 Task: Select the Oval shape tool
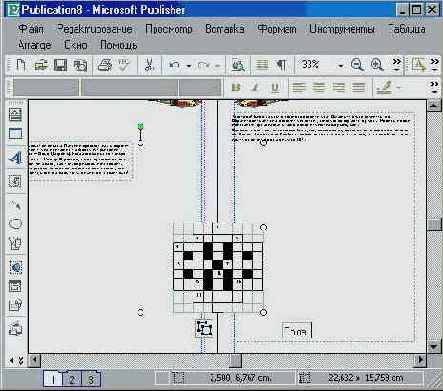15,224
